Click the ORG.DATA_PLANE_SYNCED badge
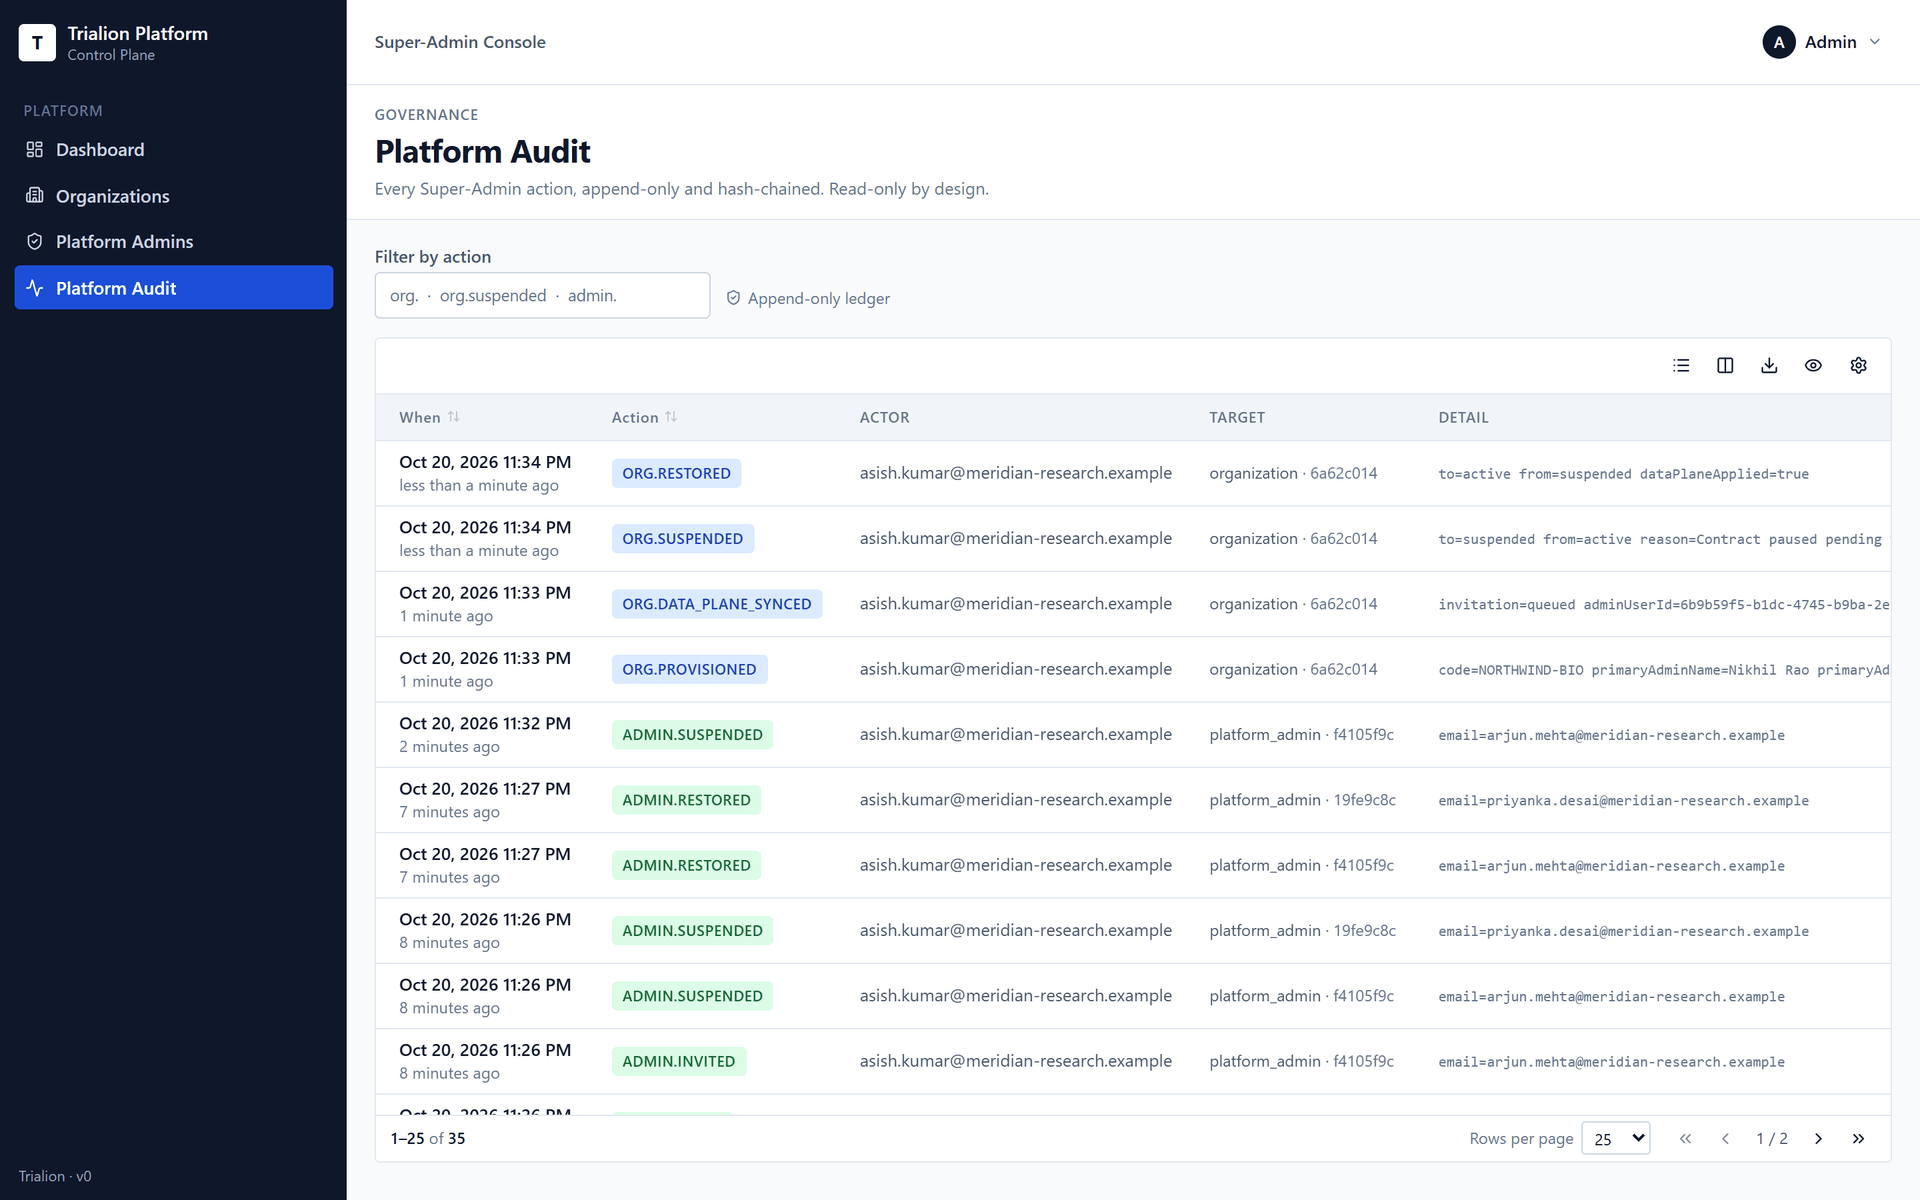1920x1200 pixels. [x=717, y=604]
